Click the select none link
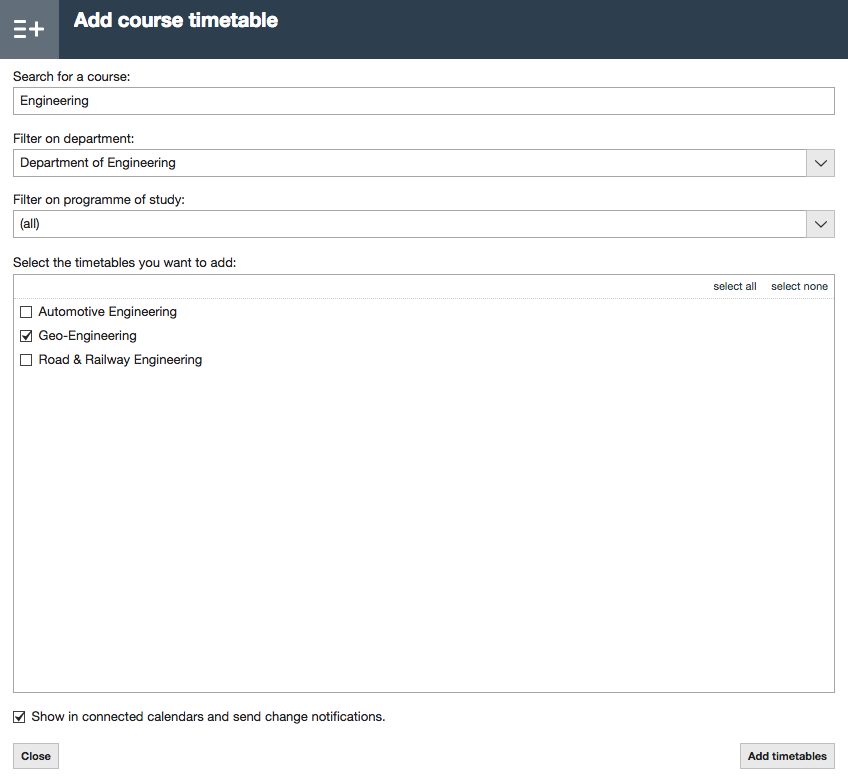 click(x=799, y=286)
